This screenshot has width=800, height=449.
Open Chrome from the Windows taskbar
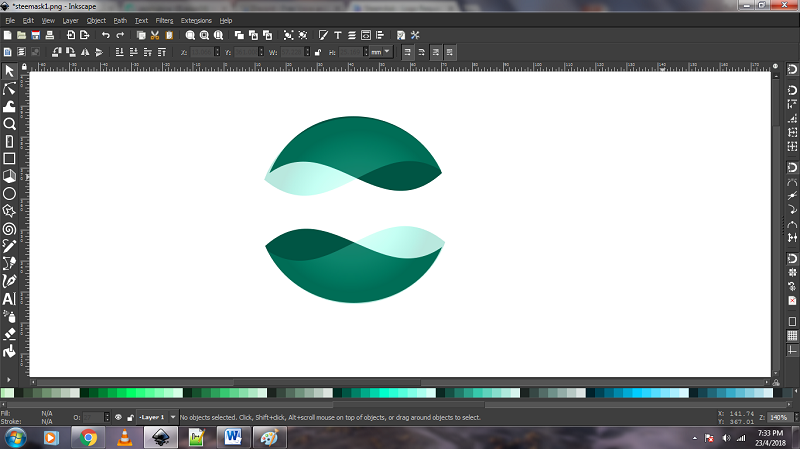click(88, 438)
